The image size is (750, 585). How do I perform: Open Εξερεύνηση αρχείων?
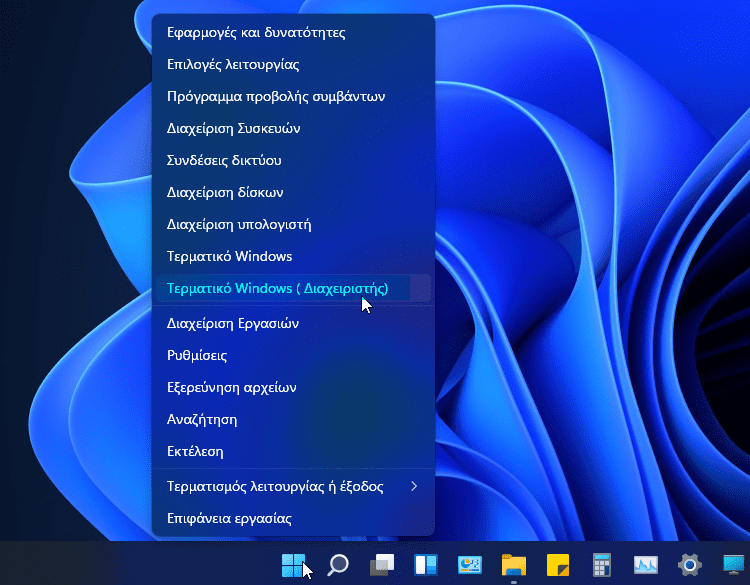(293, 387)
